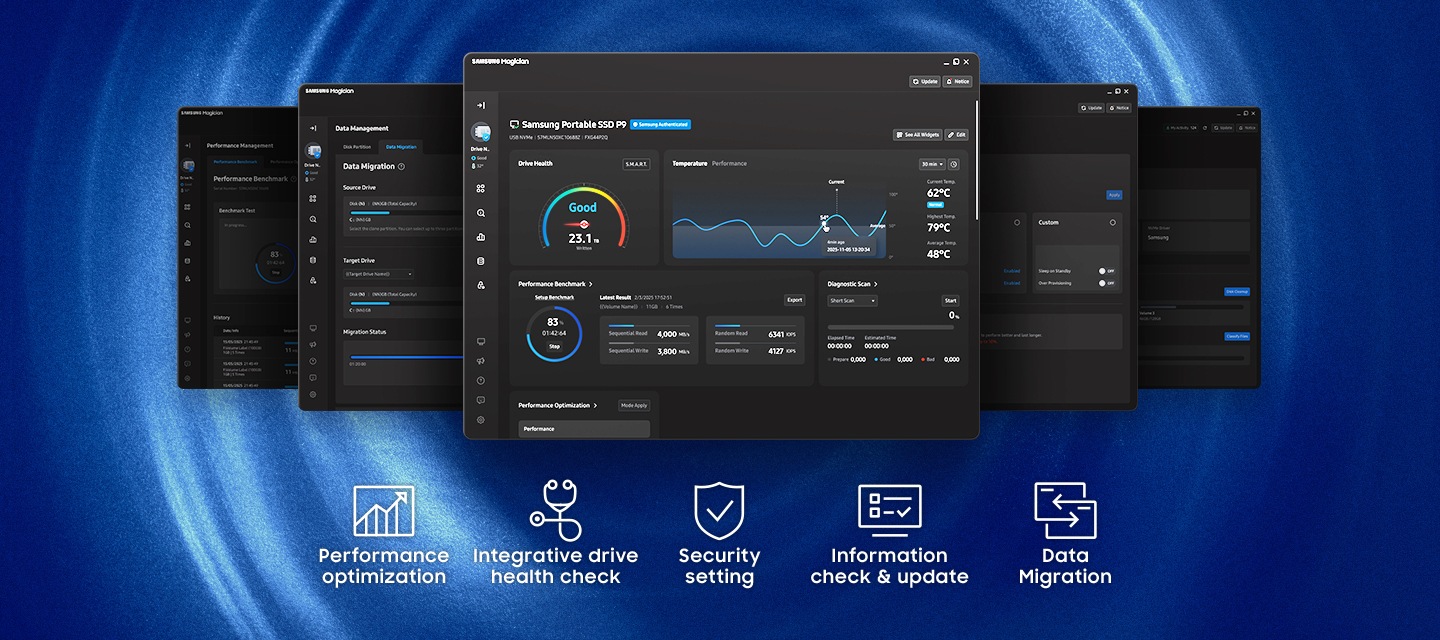Click the dashboard grid icon in the Data Management window

[x=313, y=198]
